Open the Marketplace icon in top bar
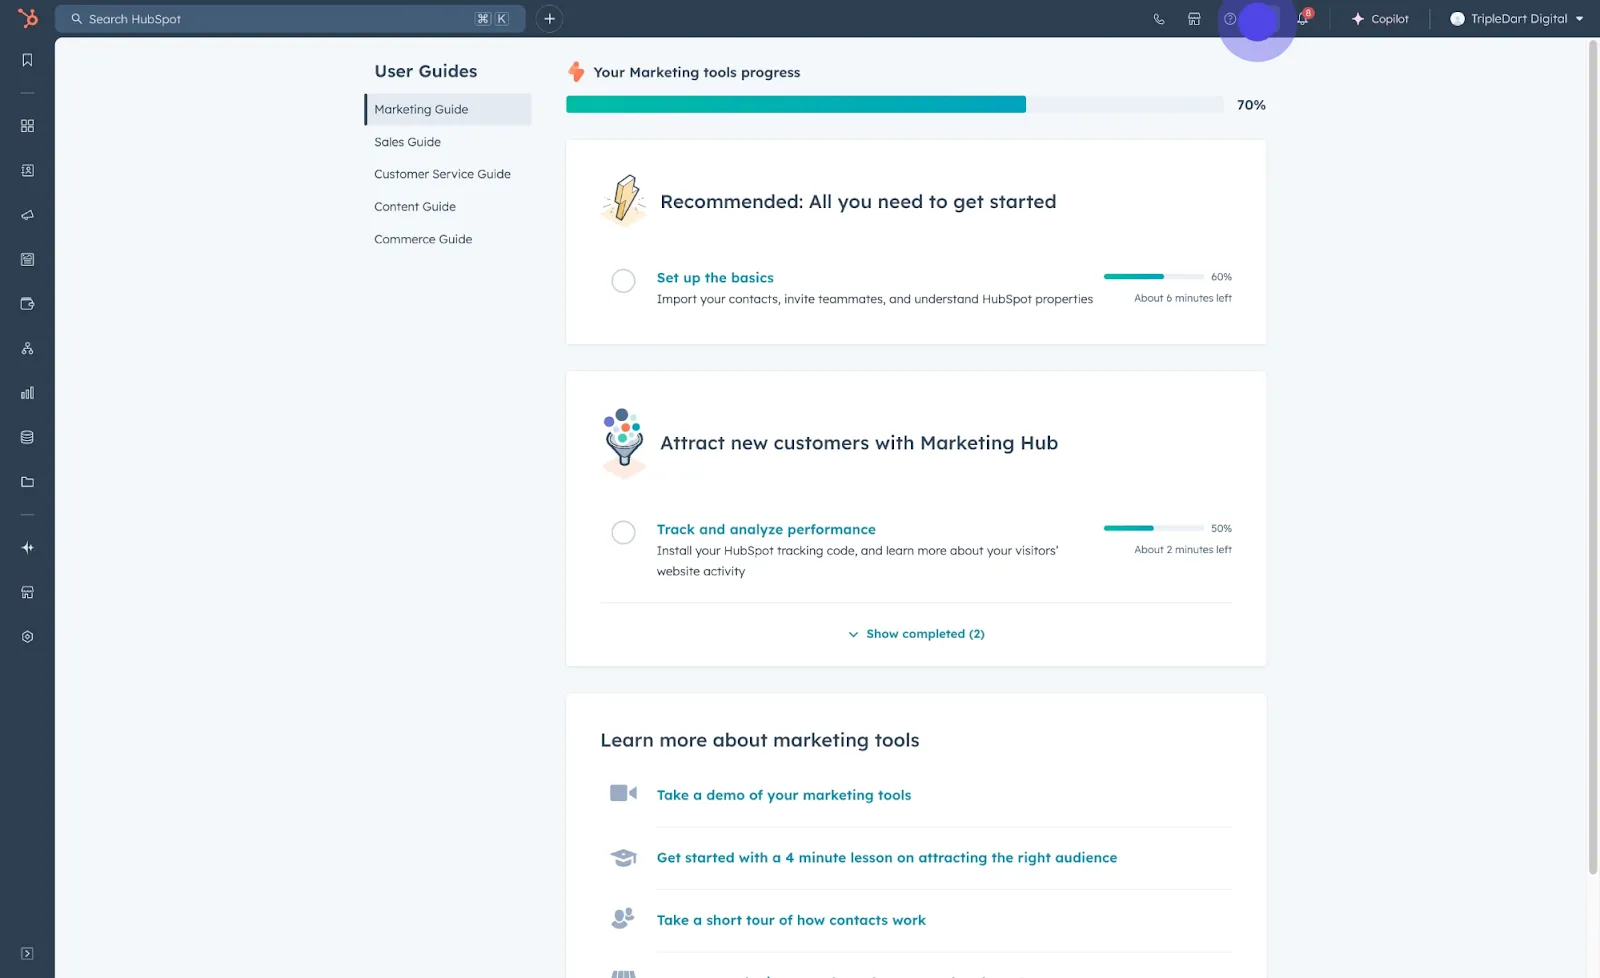Screen dimensions: 1600x978 (x=1194, y=19)
